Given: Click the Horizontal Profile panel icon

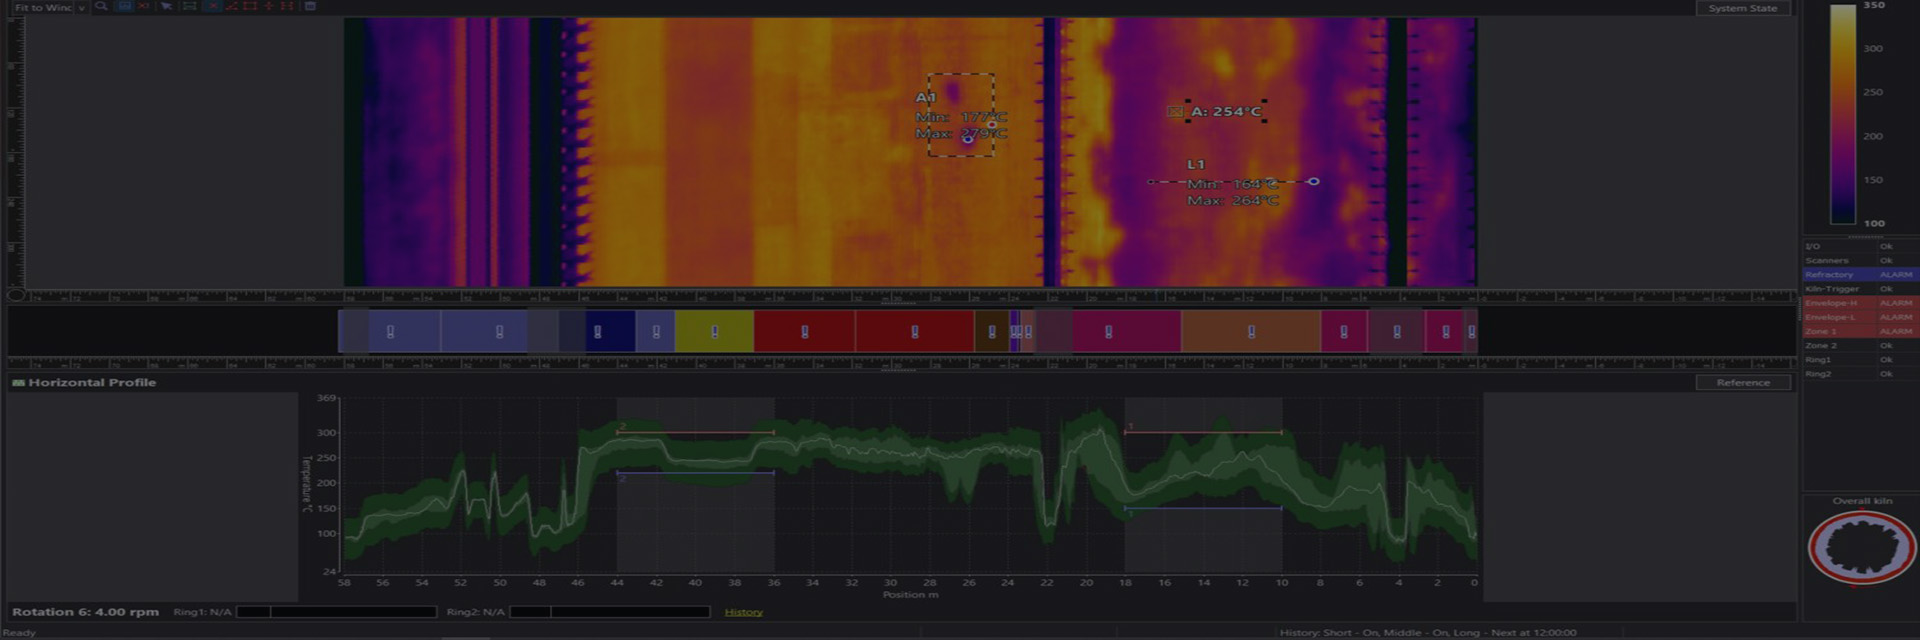Looking at the screenshot, I should [x=18, y=383].
